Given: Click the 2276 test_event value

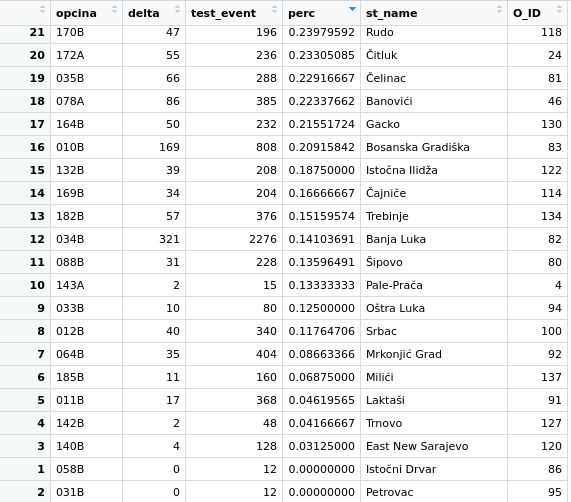Looking at the screenshot, I should click(x=263, y=239).
